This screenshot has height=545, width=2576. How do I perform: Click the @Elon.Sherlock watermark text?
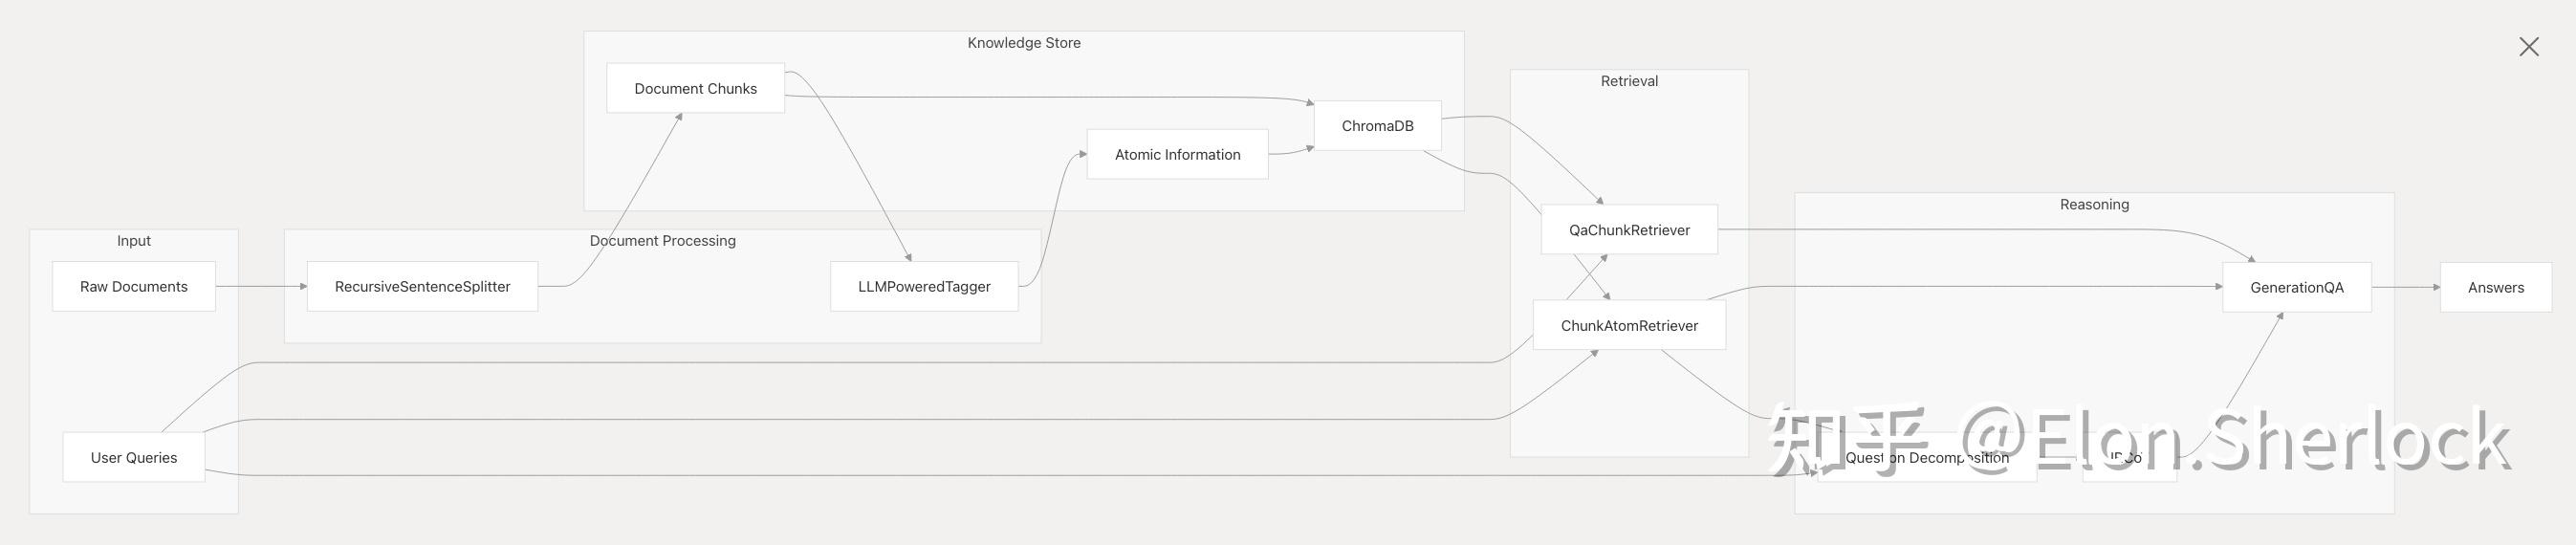click(x=2235, y=441)
